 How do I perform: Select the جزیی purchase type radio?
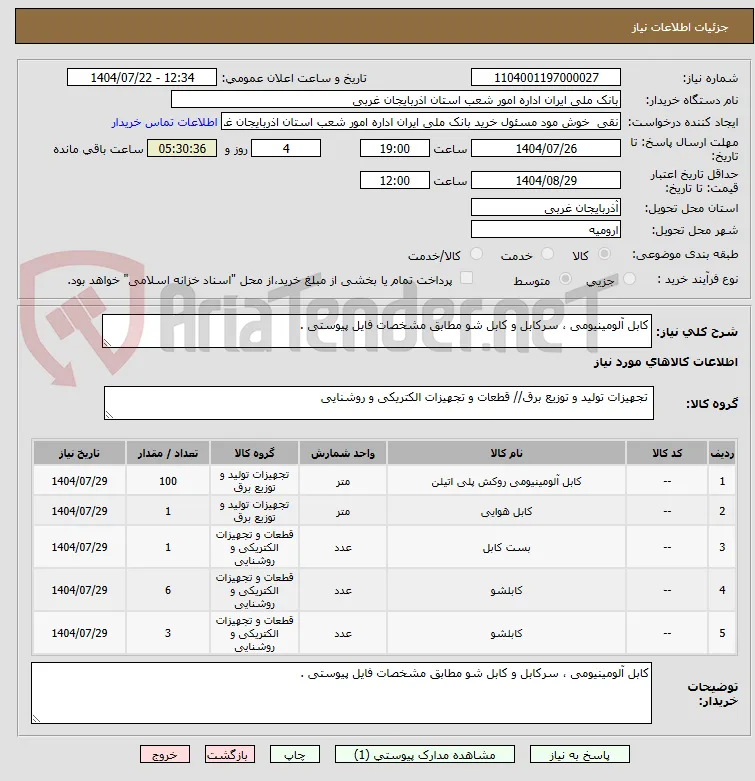point(629,278)
